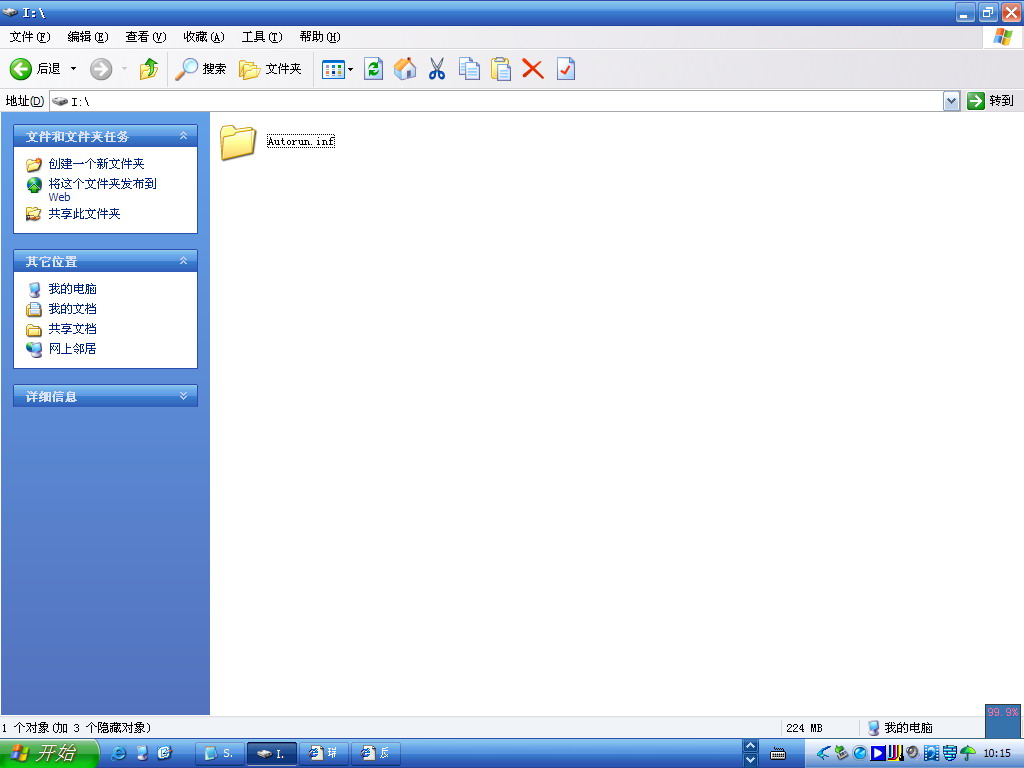Click the 转到 Go button
Viewport: 1024px width, 768px height.
(x=991, y=101)
